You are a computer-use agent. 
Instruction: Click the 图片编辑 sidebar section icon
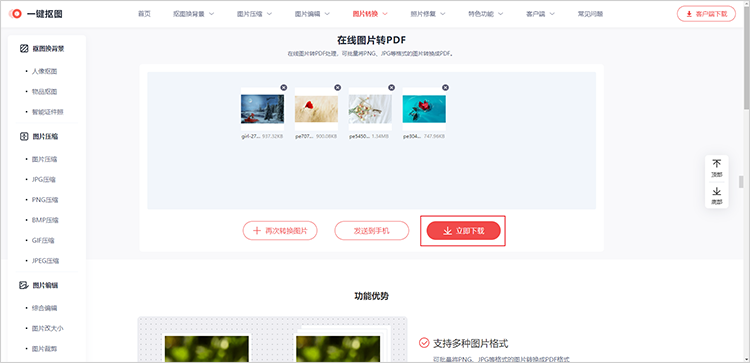(23, 286)
